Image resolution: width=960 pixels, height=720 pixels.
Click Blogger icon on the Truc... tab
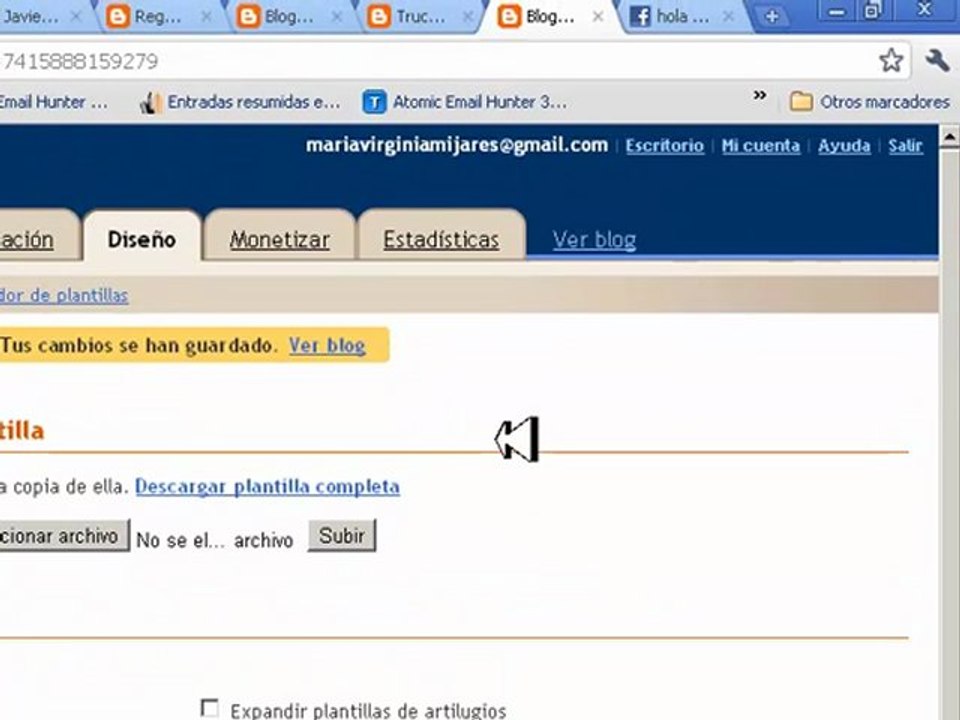(378, 16)
